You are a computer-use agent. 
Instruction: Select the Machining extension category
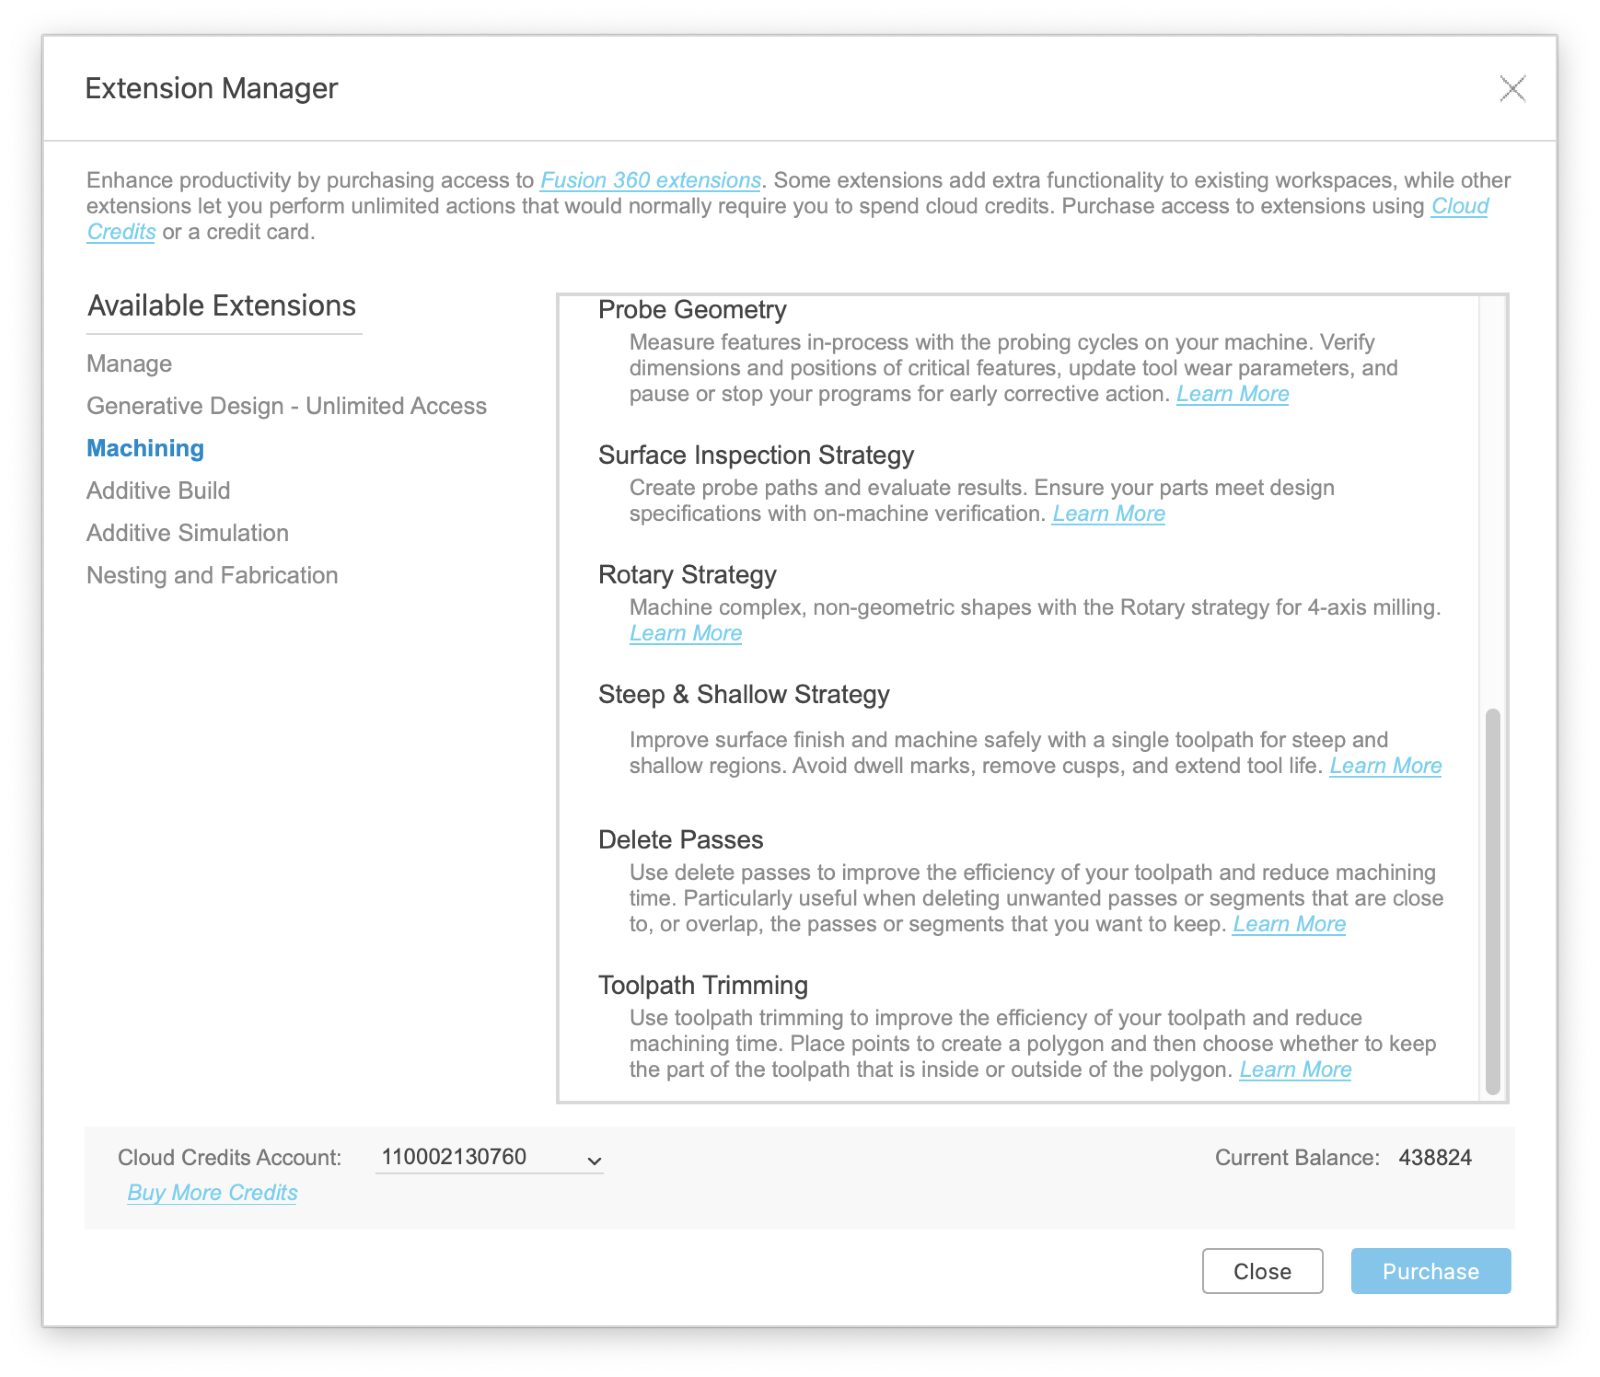coord(145,449)
